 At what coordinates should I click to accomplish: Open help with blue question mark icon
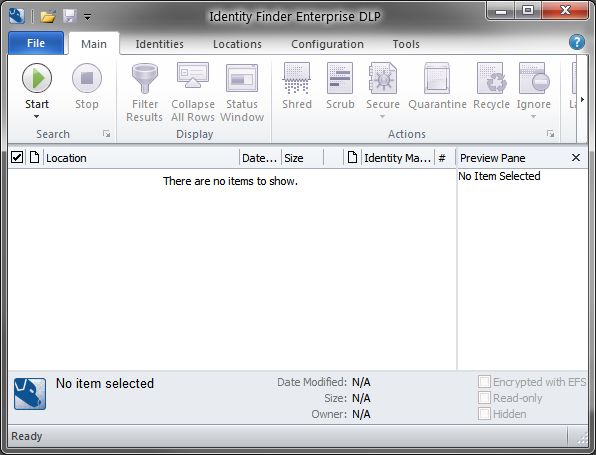577,42
